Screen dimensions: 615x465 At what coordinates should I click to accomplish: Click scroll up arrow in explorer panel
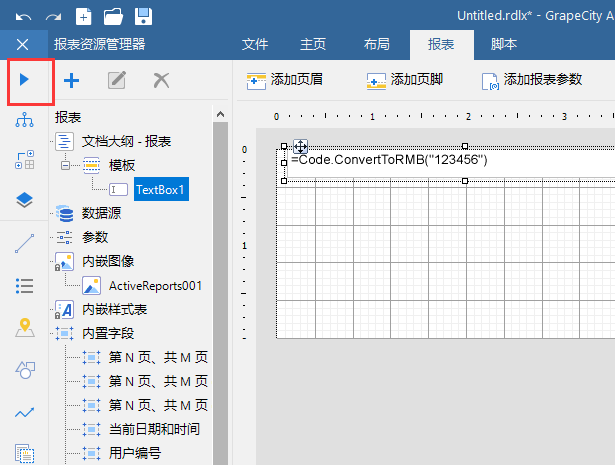coord(220,114)
